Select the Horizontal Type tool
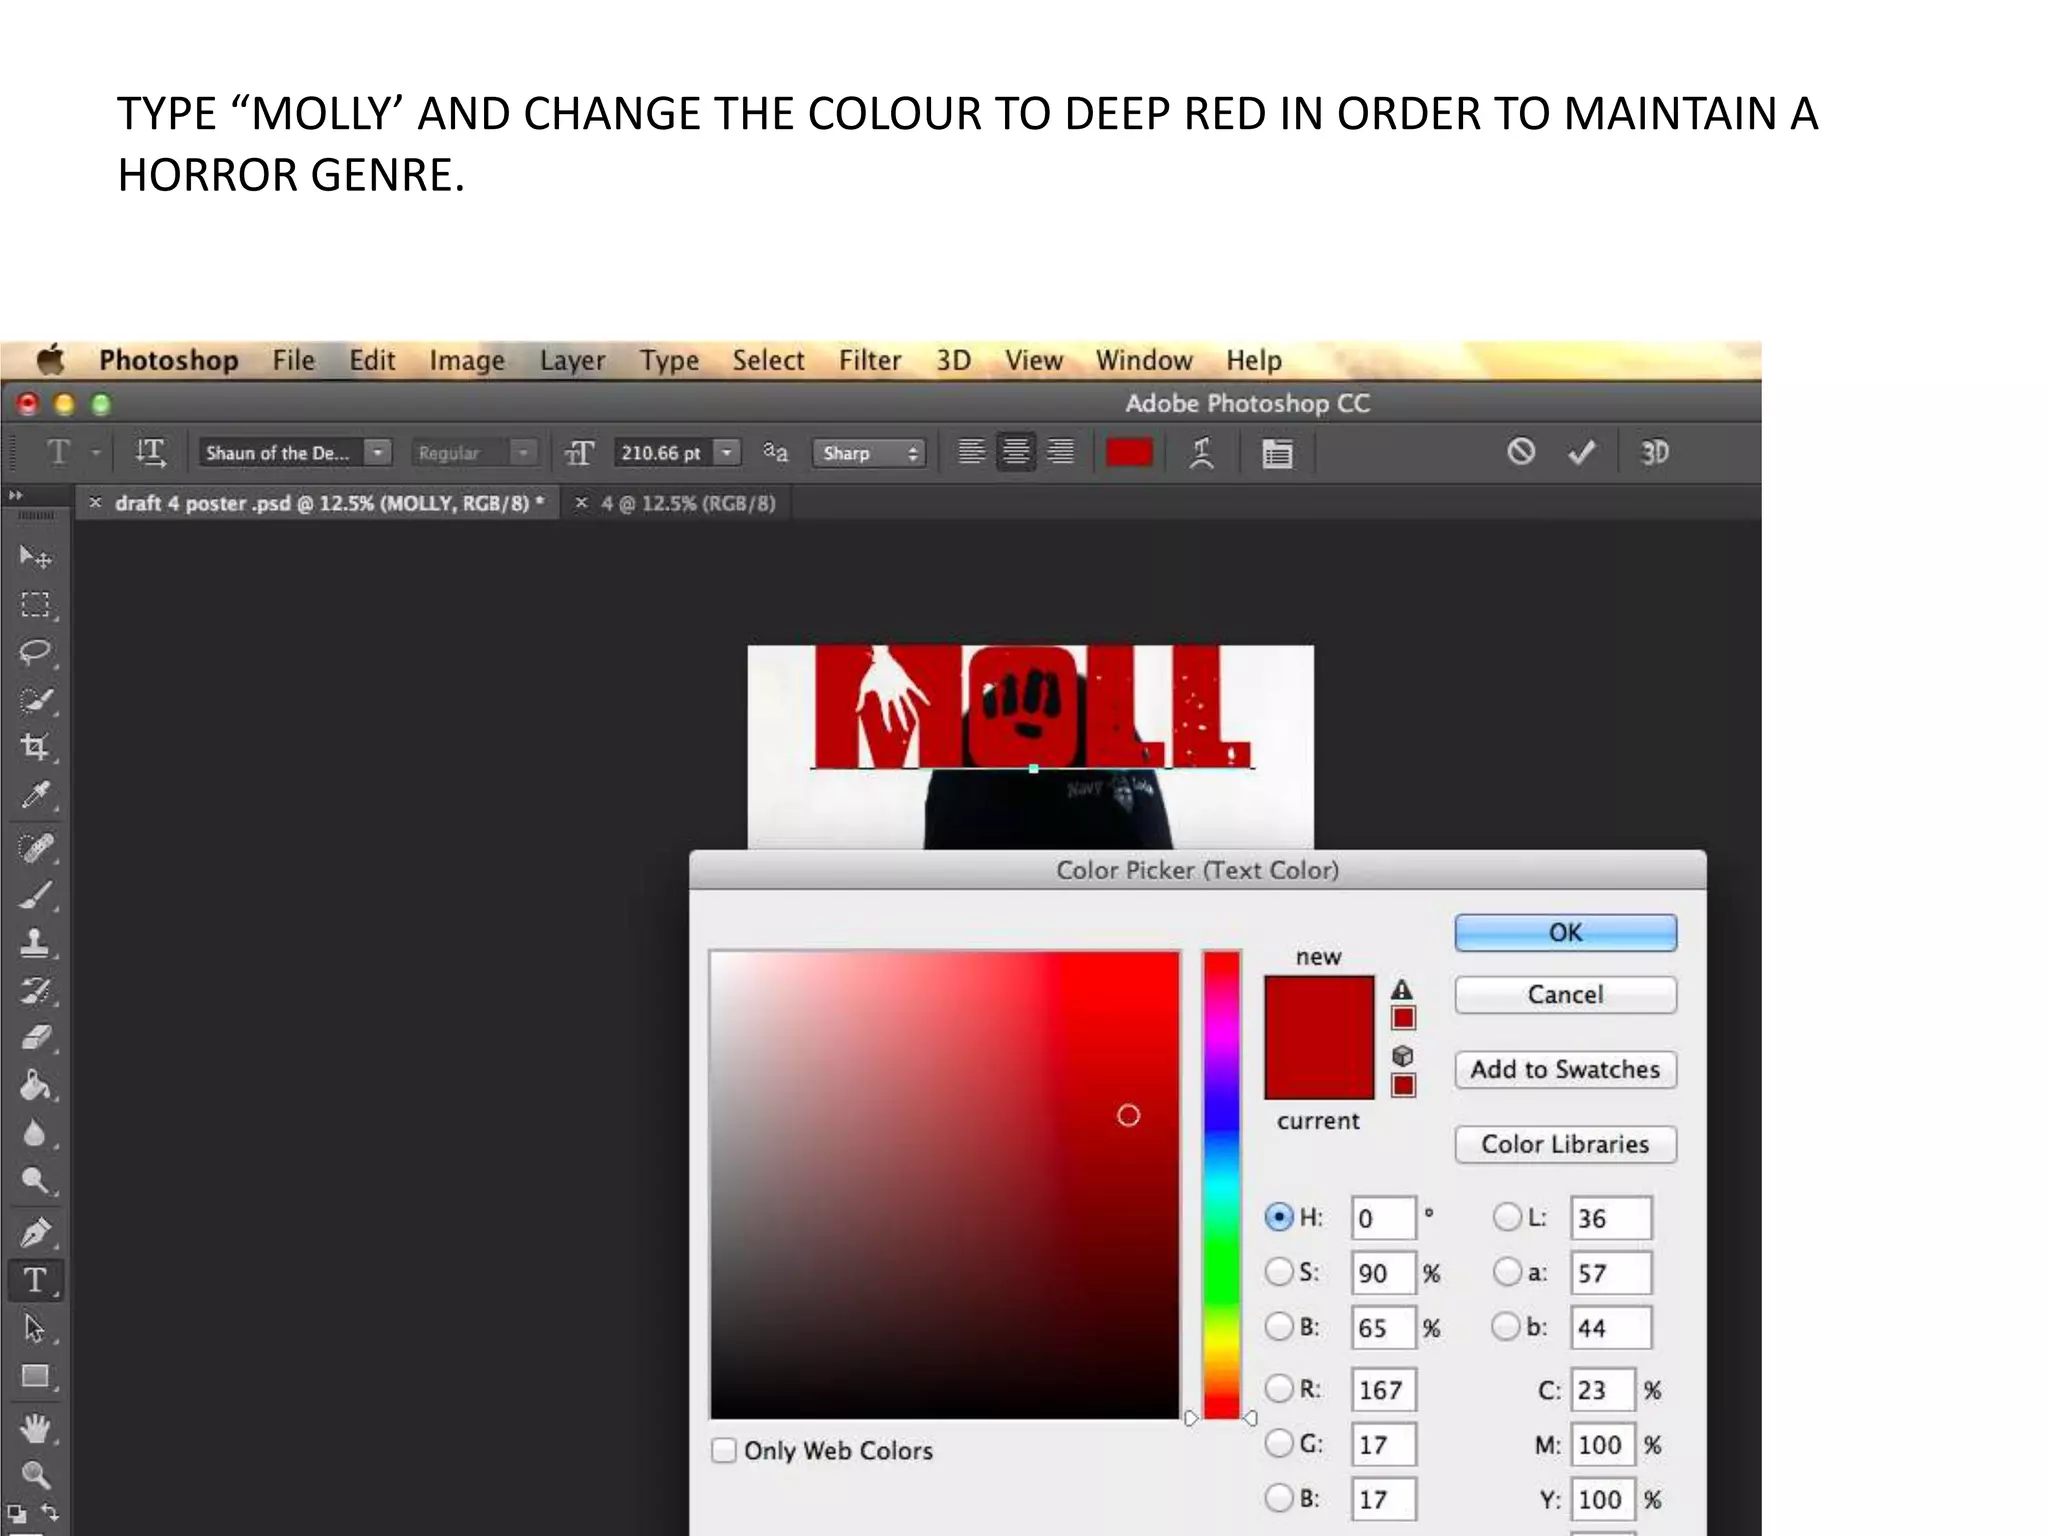The height and width of the screenshot is (1536, 2048). pyautogui.click(x=35, y=1280)
